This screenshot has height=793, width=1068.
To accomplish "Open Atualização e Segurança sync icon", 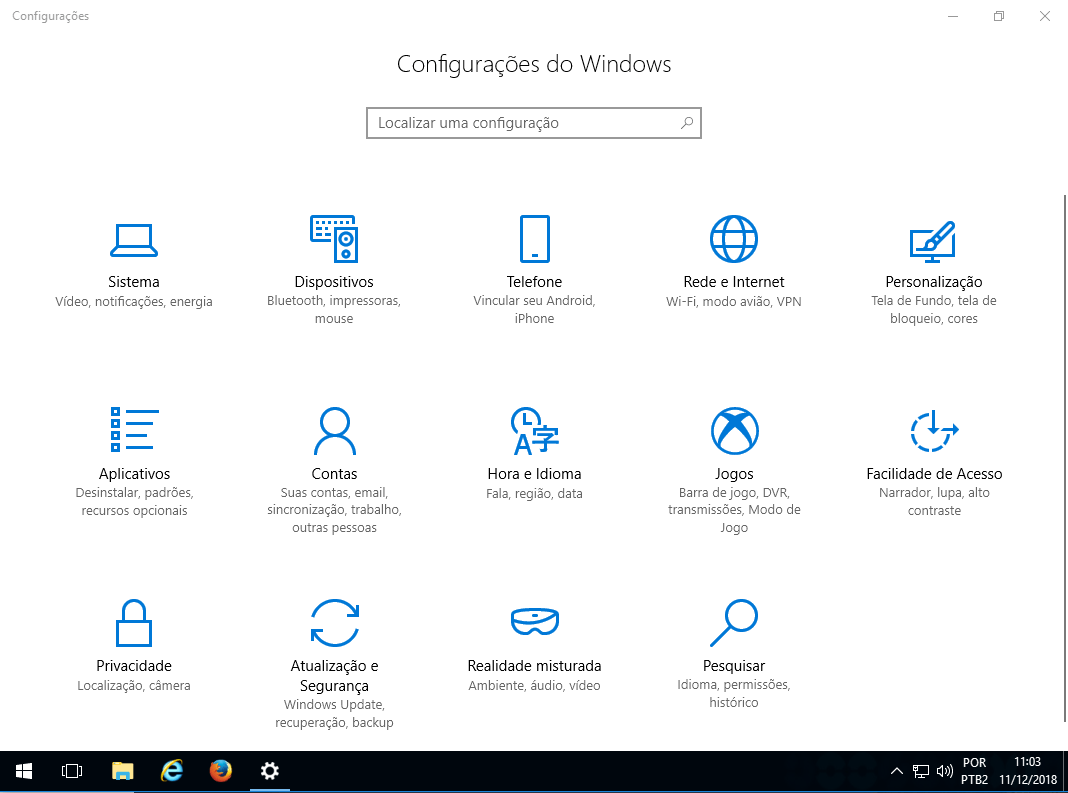I will (x=334, y=622).
